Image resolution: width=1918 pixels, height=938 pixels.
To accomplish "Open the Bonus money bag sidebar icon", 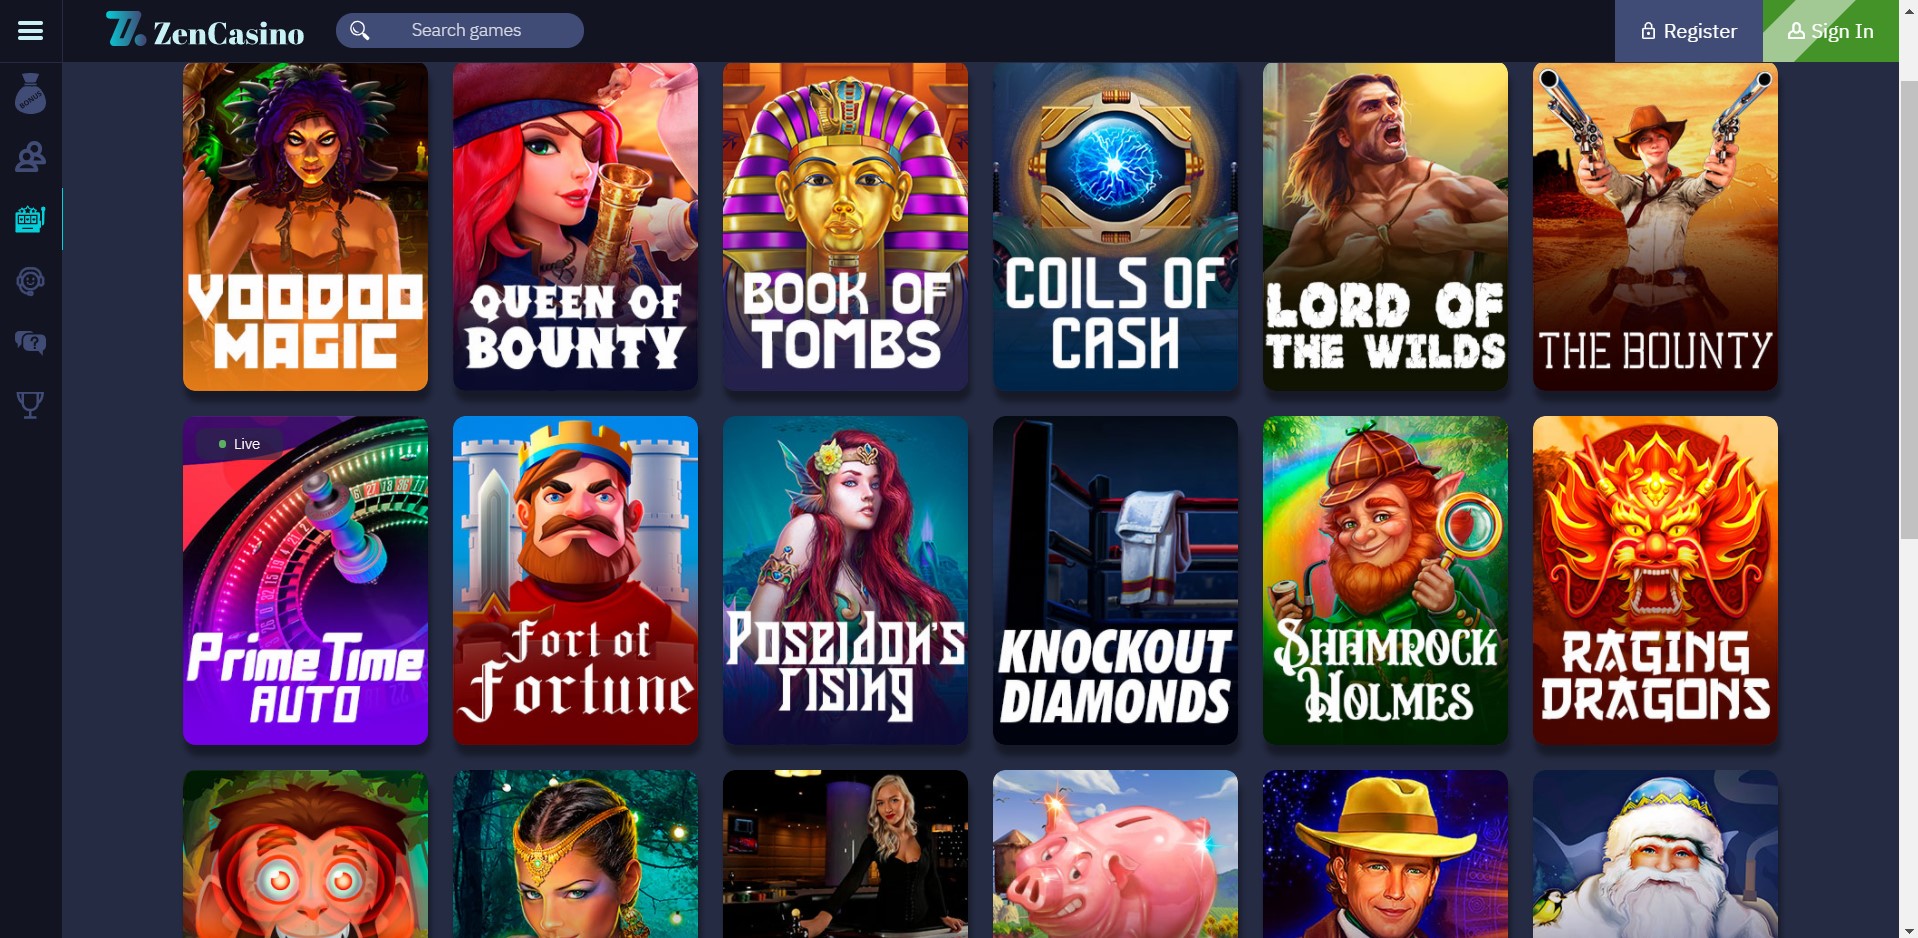I will pos(30,94).
